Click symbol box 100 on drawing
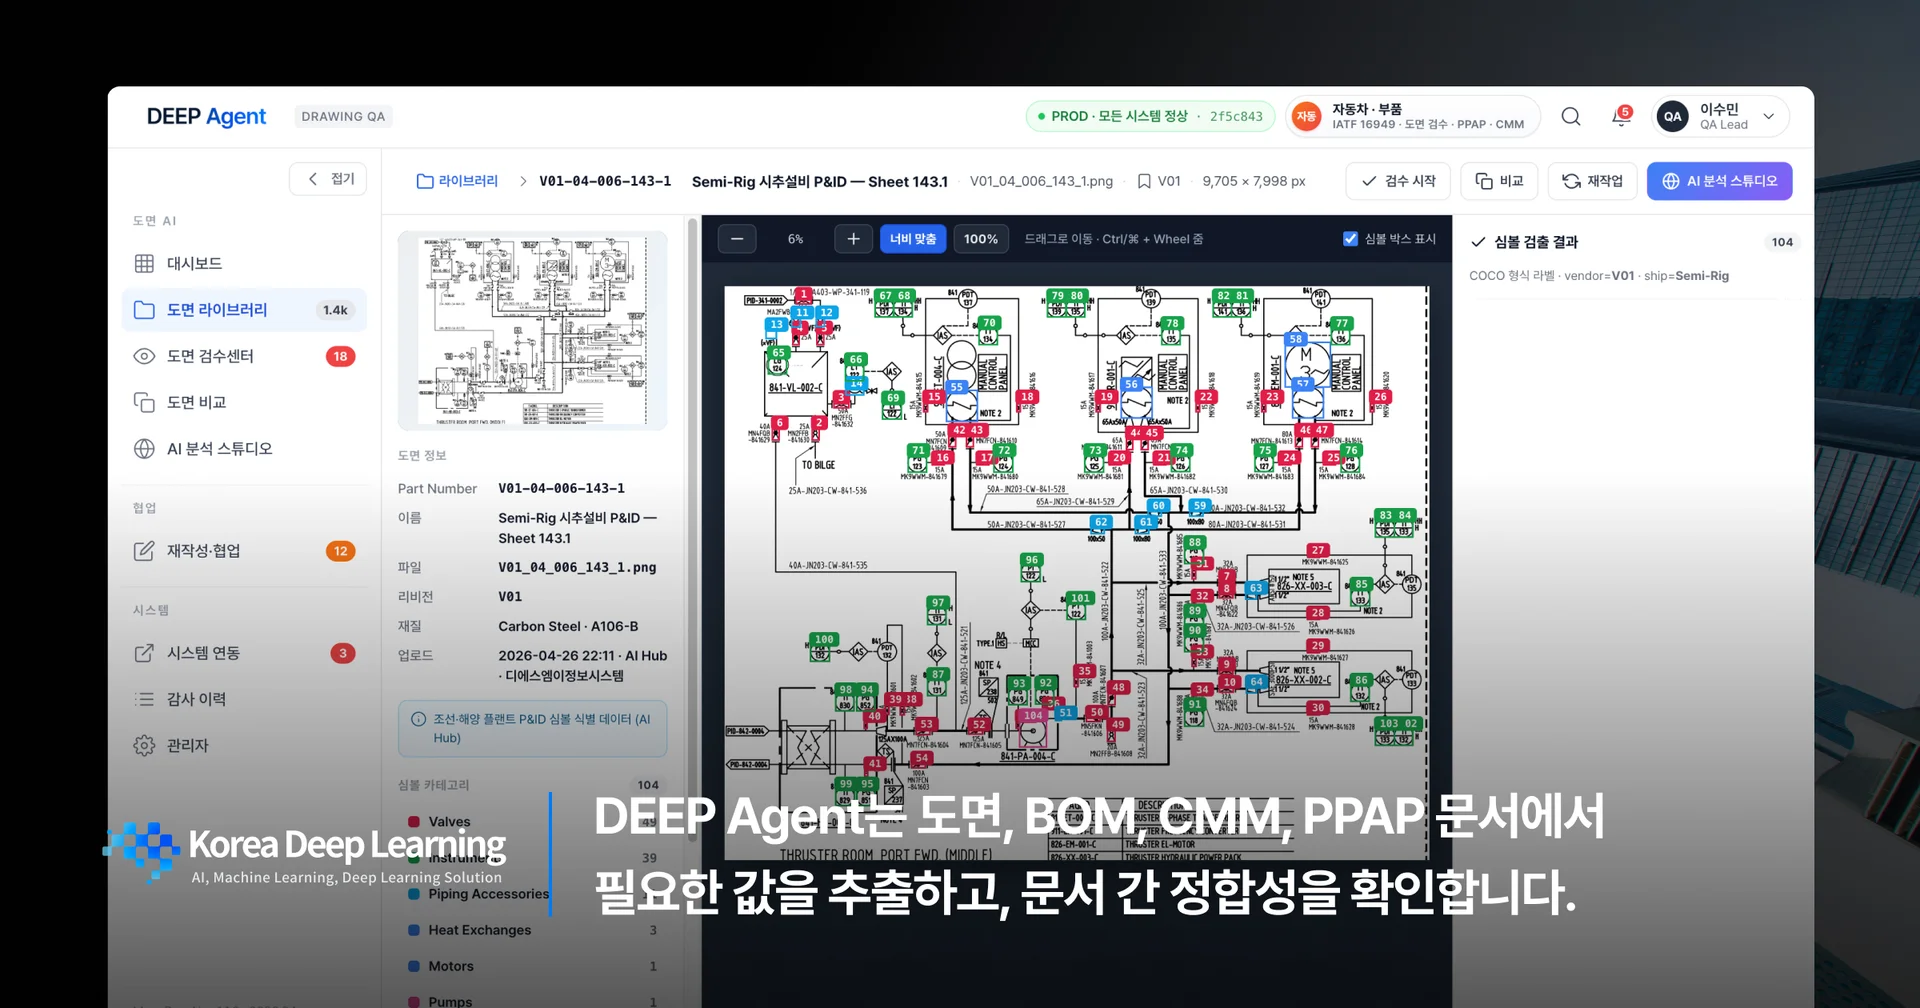The width and height of the screenshot is (1920, 1008). (823, 647)
